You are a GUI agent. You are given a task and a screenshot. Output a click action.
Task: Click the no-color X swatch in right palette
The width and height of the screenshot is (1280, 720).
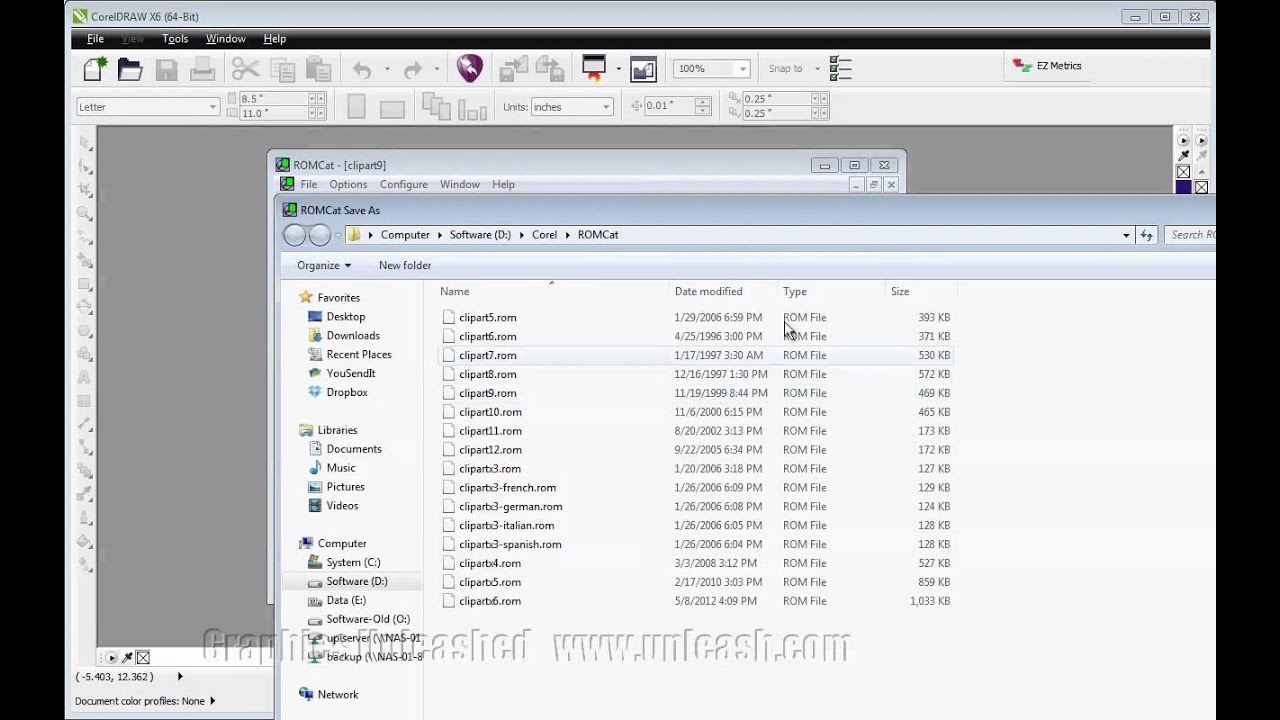coord(1201,187)
